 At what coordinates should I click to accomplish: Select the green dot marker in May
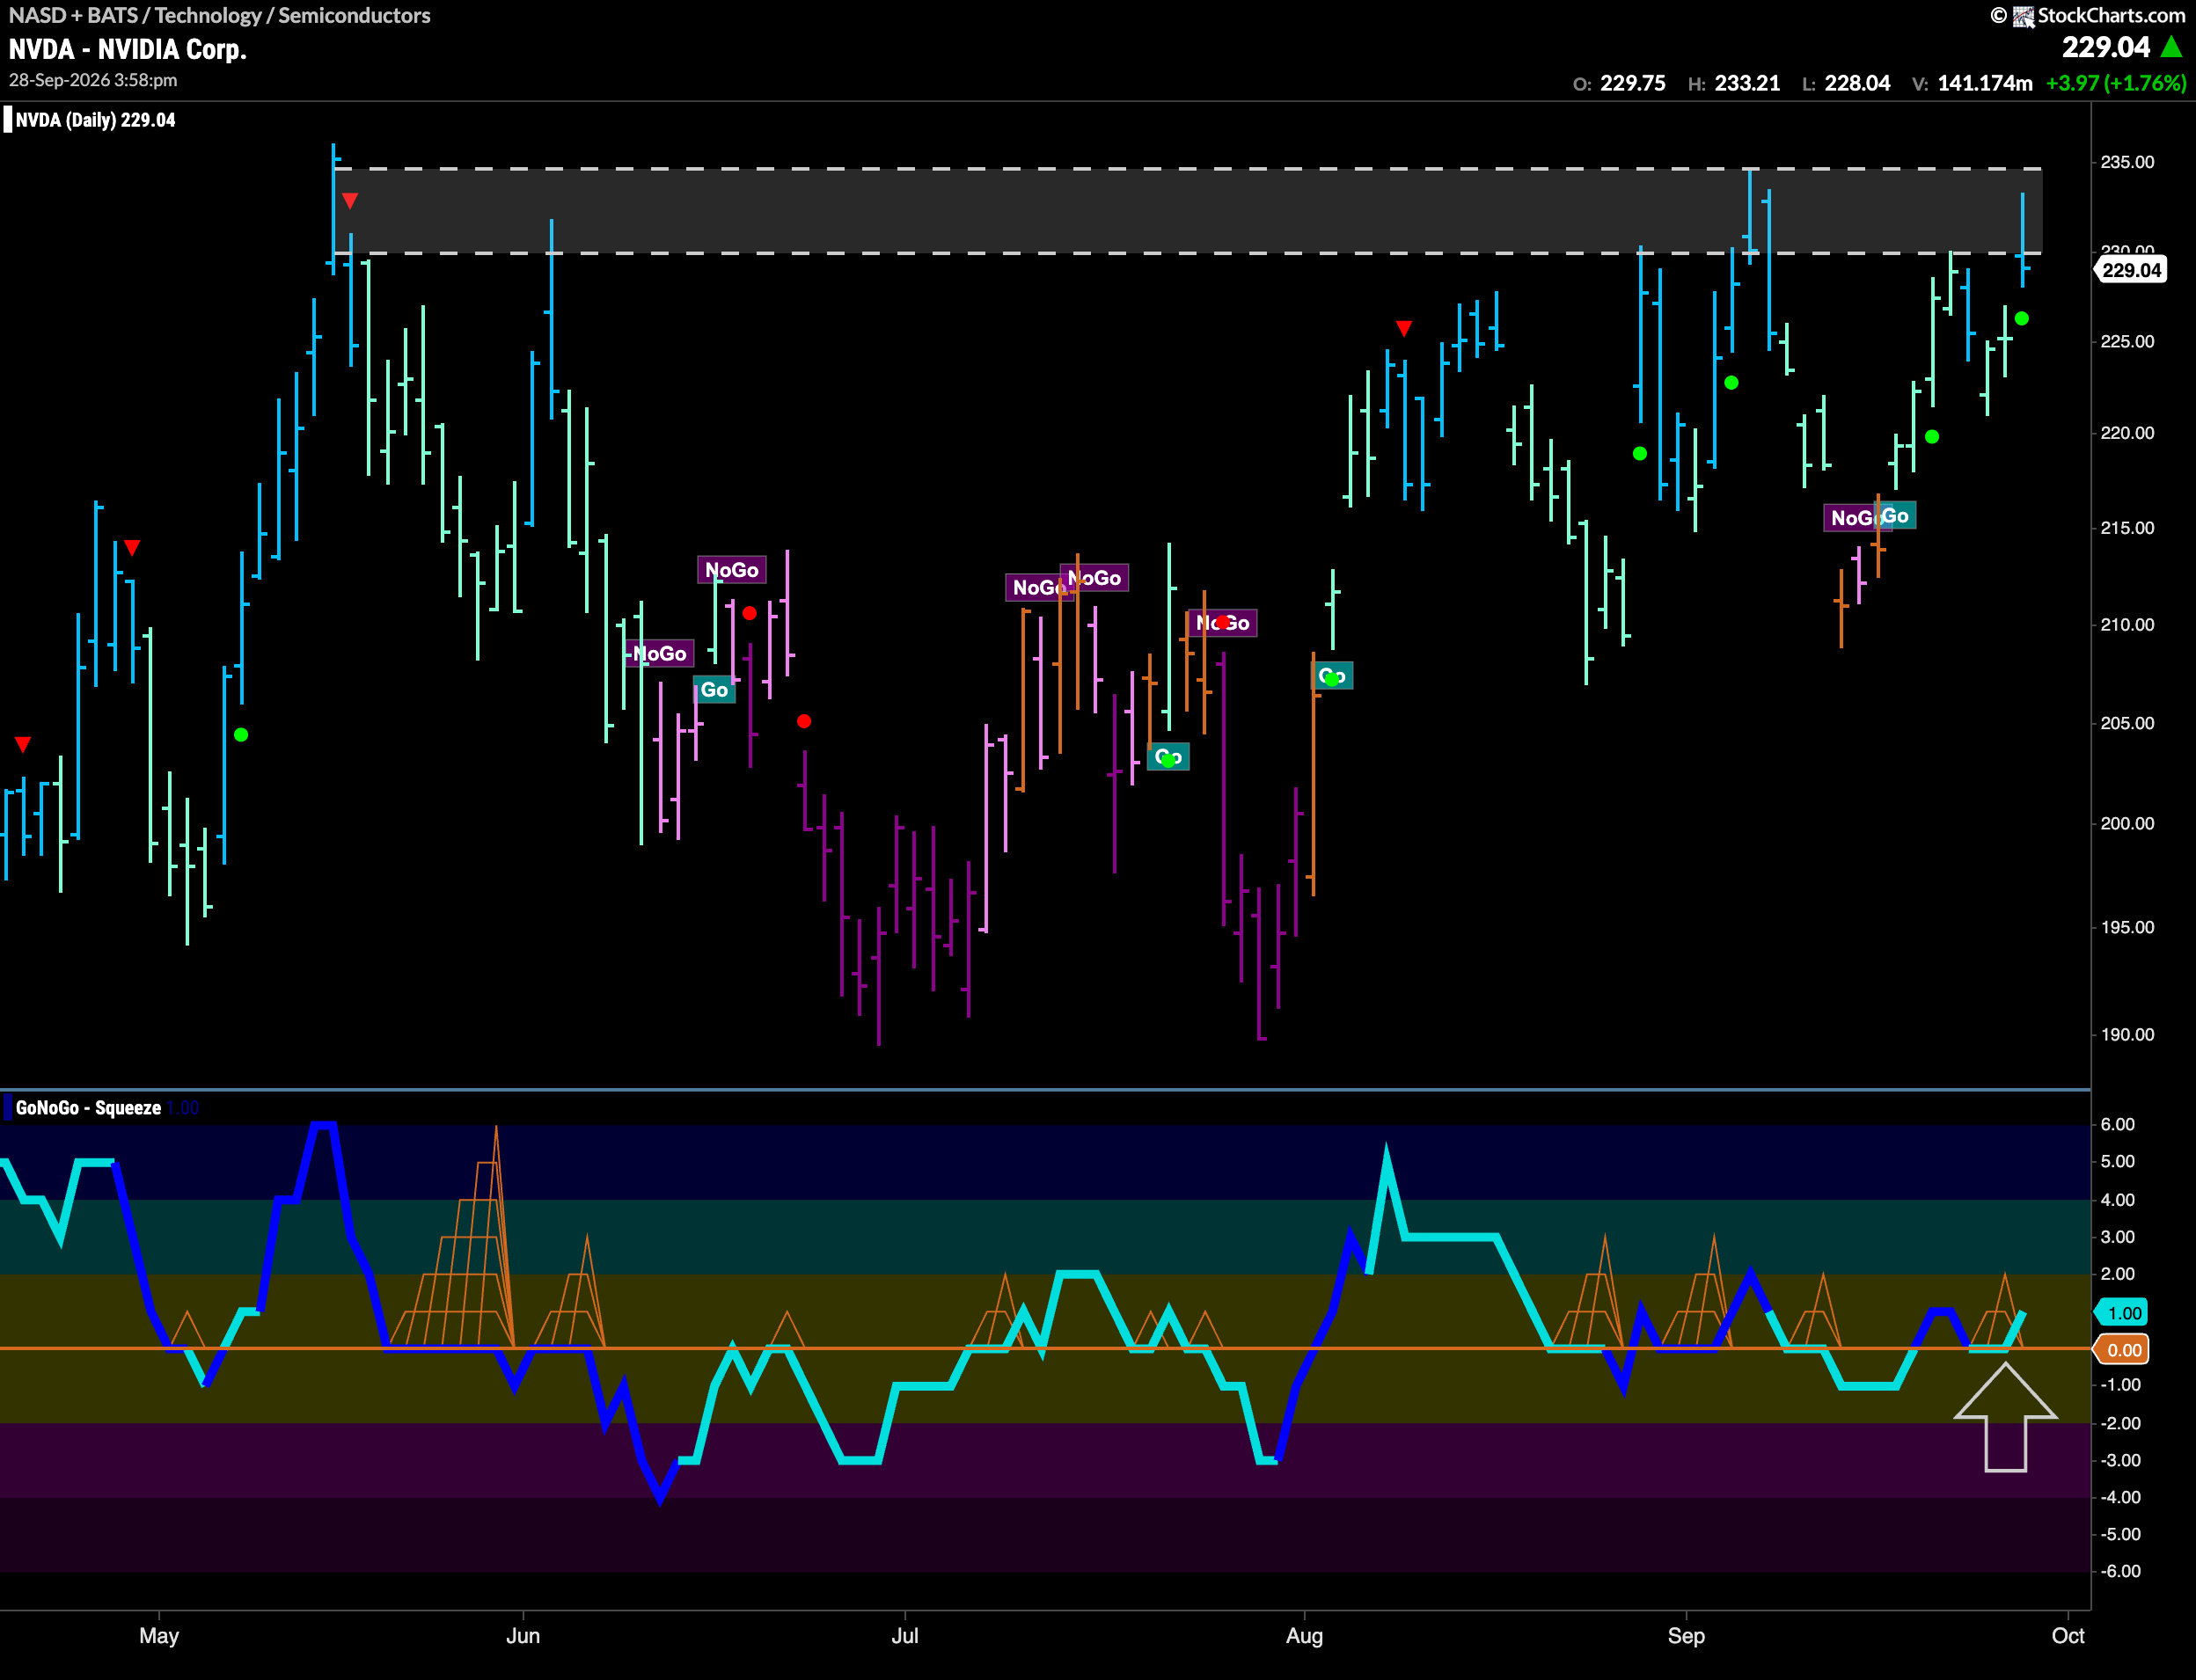(x=241, y=735)
